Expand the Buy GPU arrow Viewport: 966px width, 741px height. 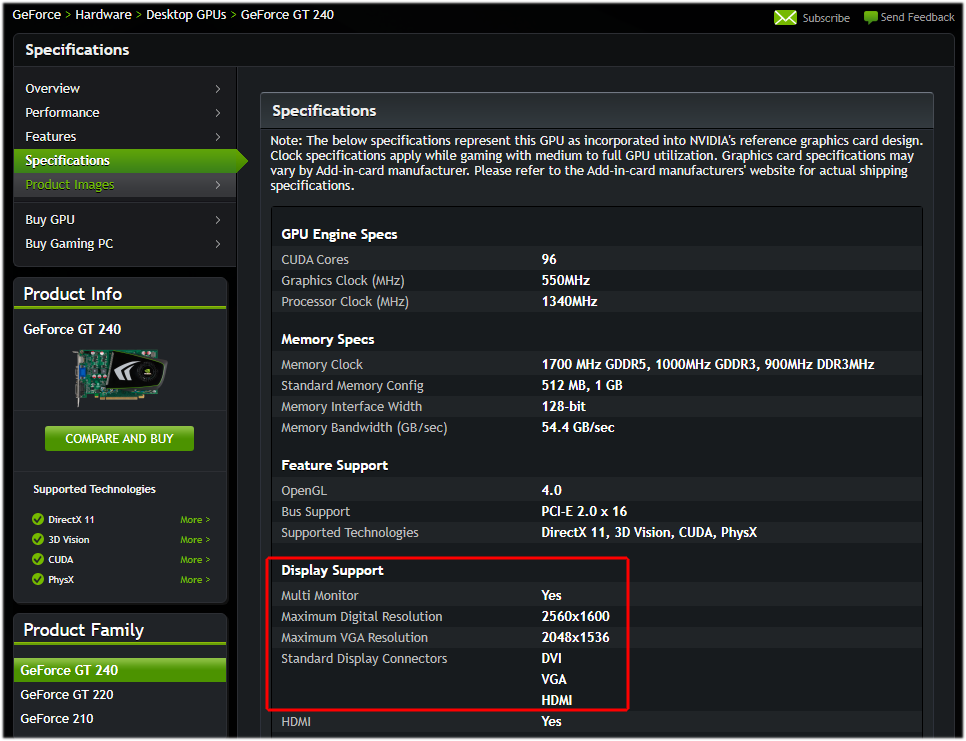(x=218, y=220)
